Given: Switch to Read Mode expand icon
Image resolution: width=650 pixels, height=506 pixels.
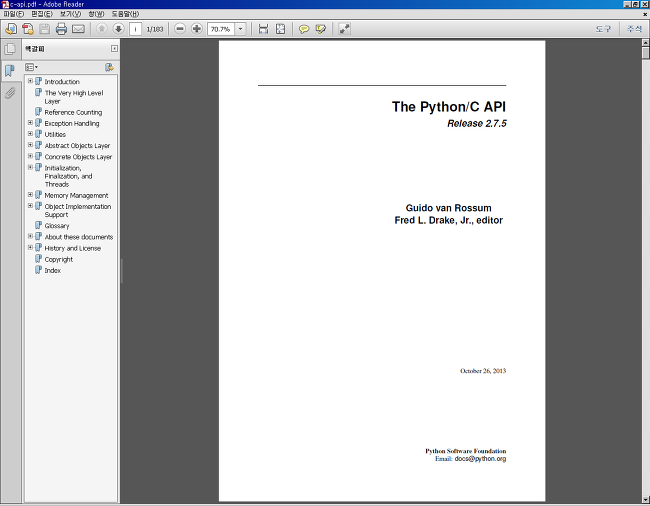Looking at the screenshot, I should (x=344, y=29).
